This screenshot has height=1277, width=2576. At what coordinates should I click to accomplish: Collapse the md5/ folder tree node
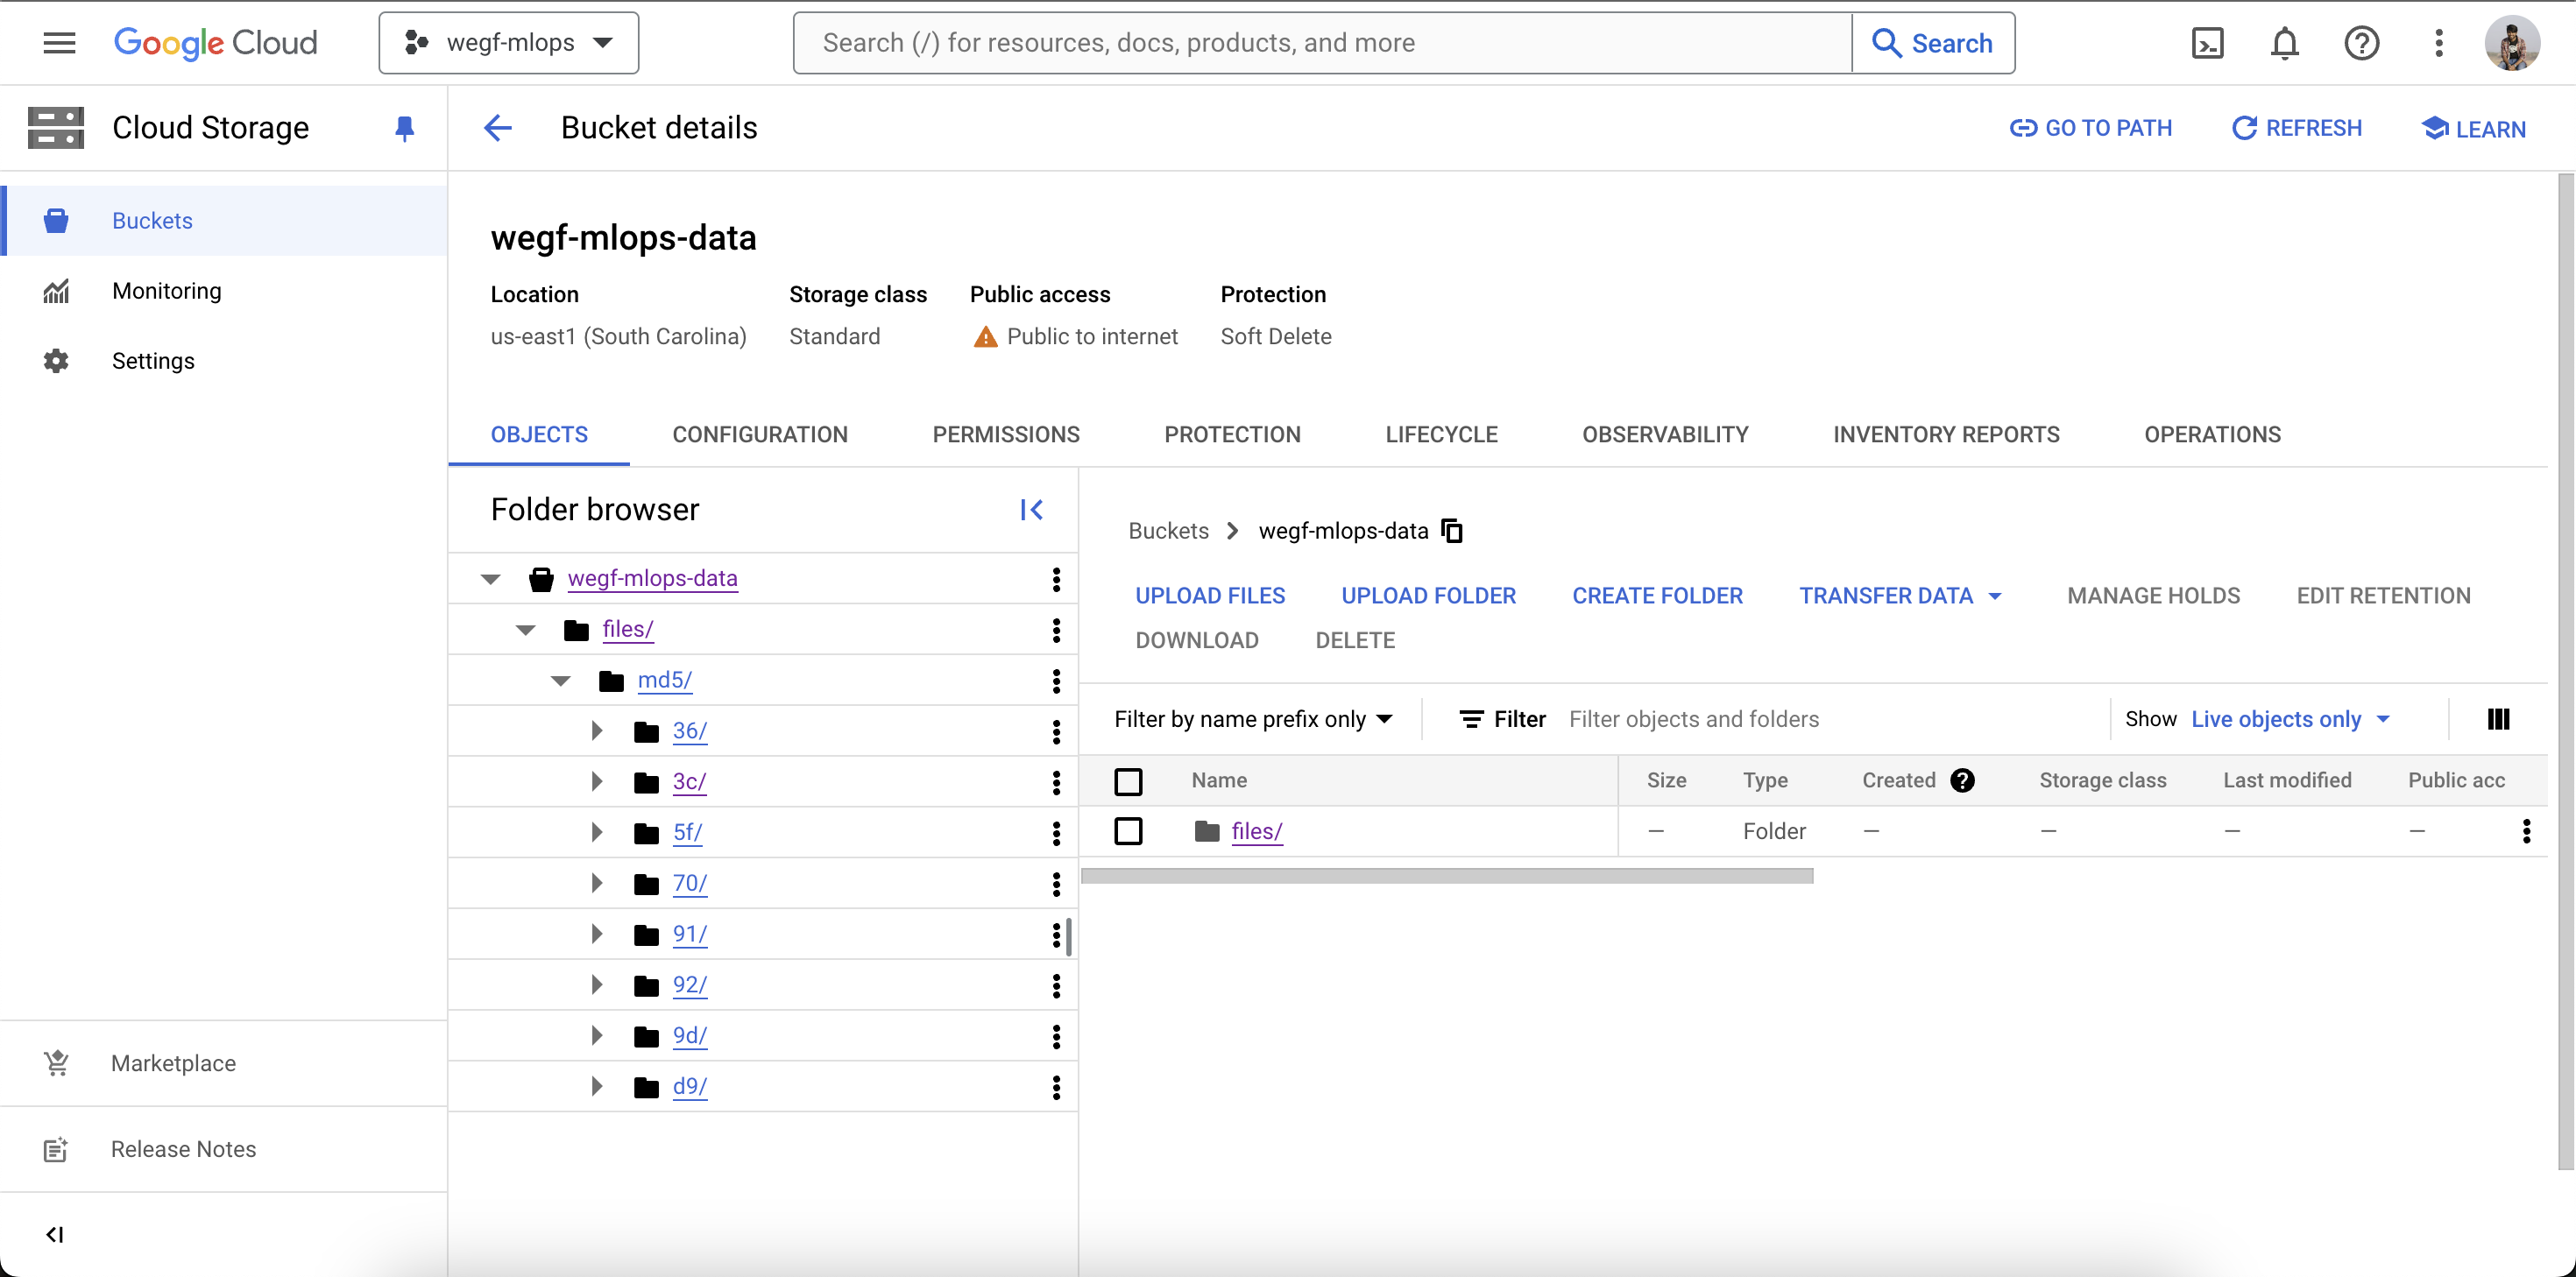(561, 681)
